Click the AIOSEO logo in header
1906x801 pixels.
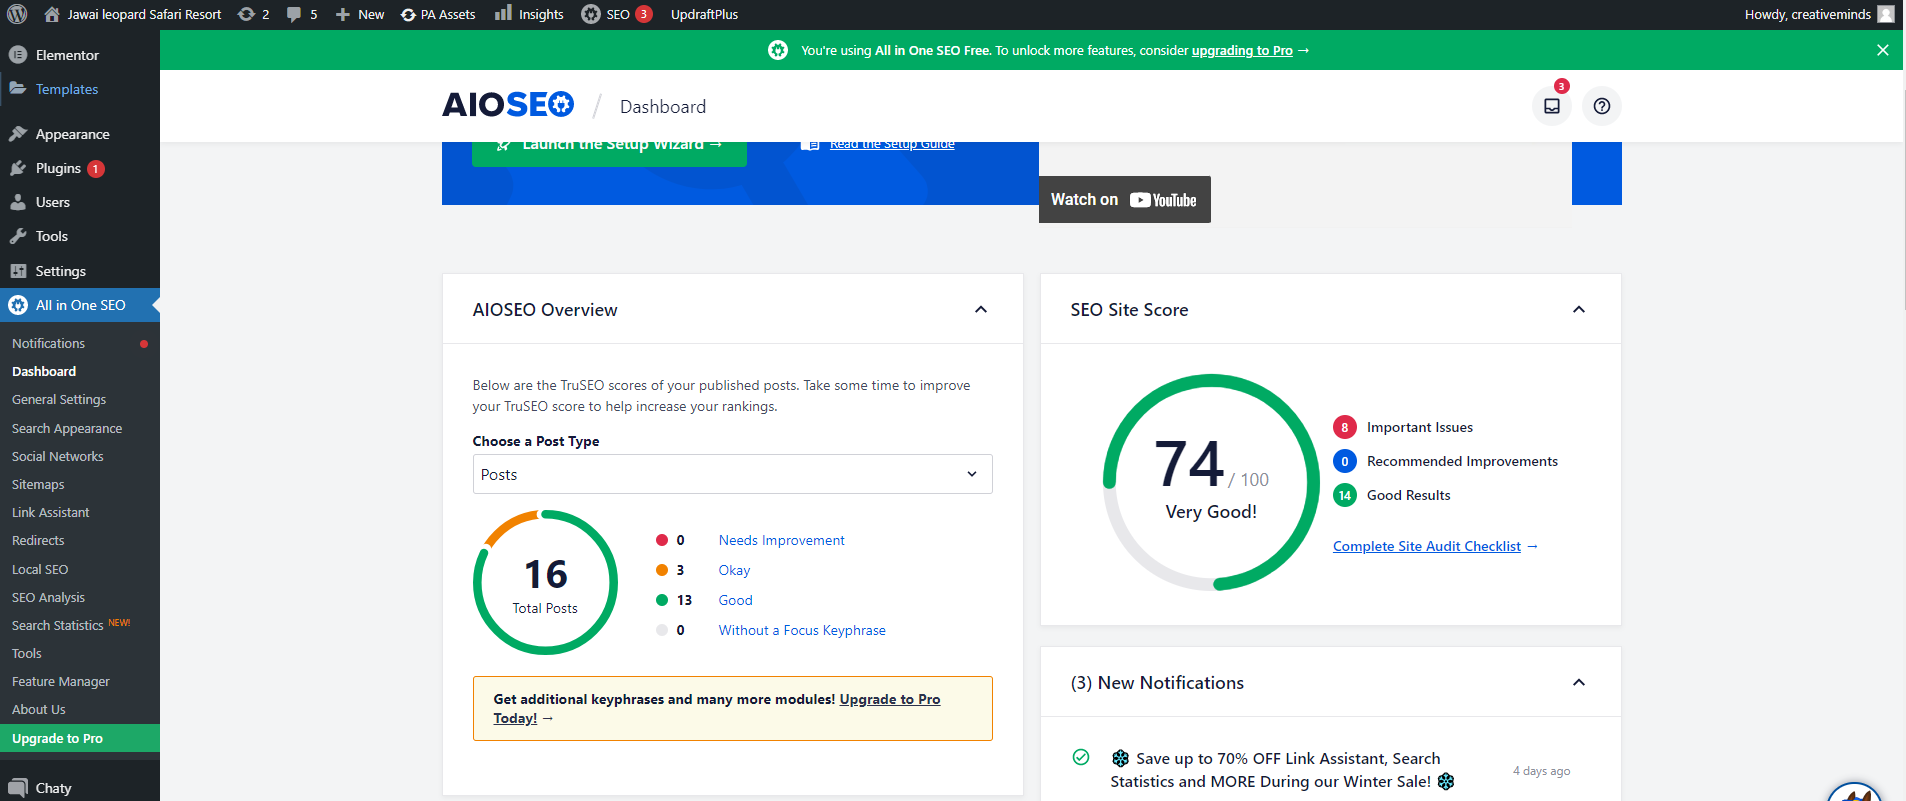point(508,105)
